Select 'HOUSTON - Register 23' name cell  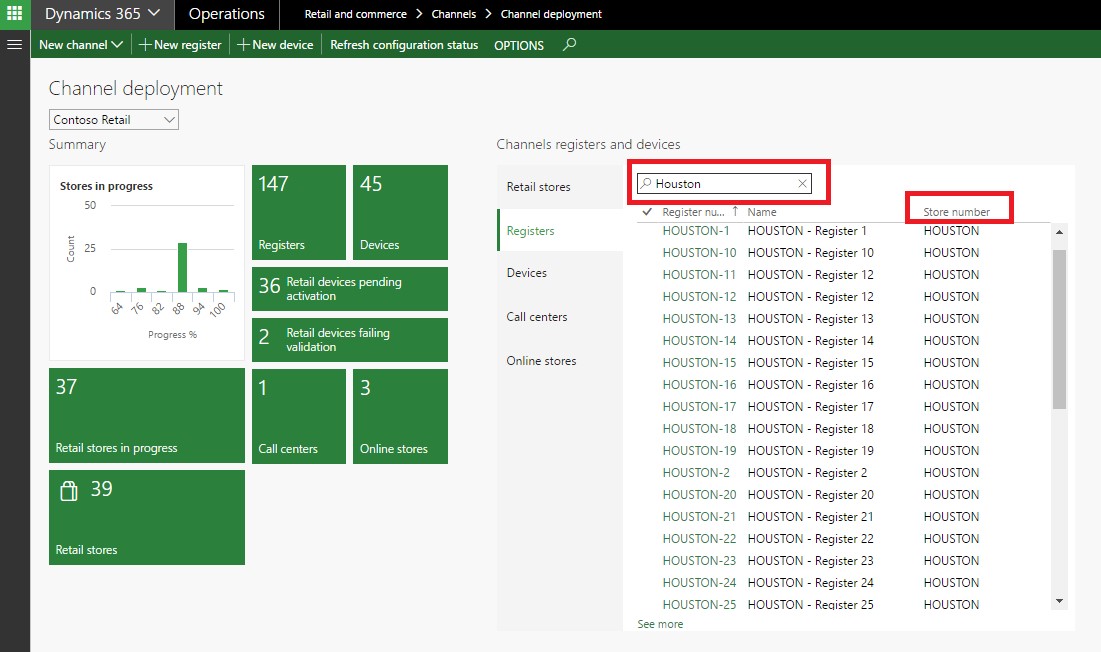(810, 561)
